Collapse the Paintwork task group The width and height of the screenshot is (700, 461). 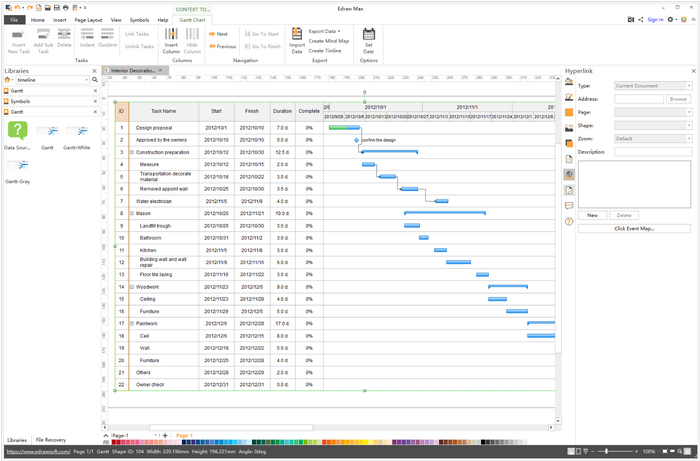click(x=132, y=324)
